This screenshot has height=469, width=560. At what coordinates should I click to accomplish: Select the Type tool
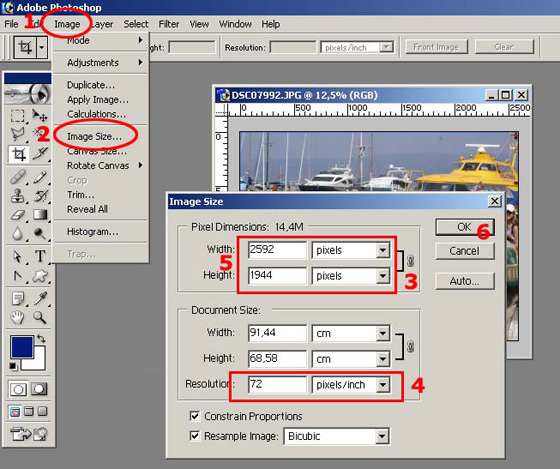pos(40,256)
